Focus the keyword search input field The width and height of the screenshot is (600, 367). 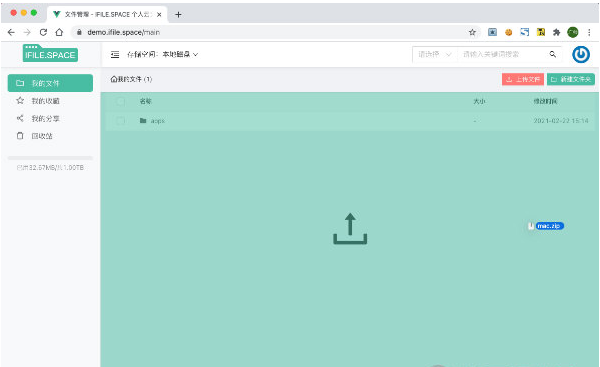click(x=501, y=54)
